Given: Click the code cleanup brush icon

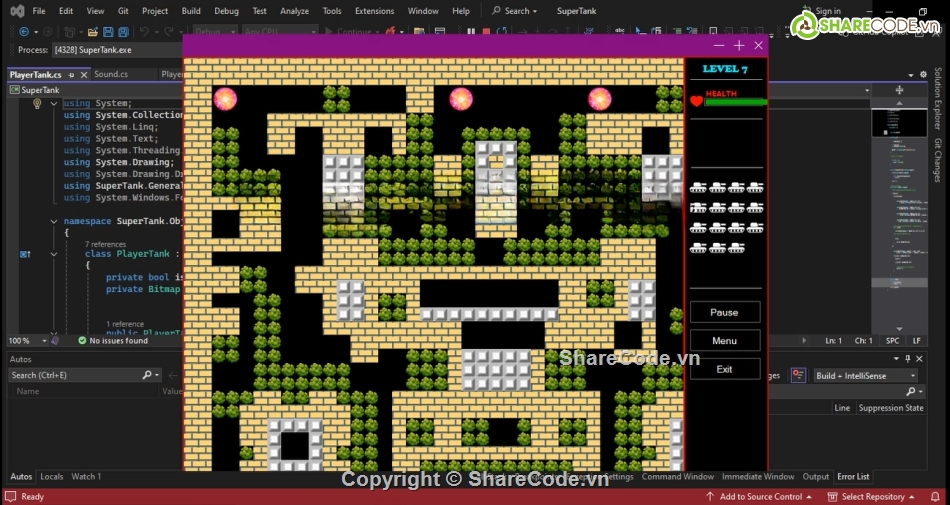Looking at the screenshot, I should (55, 341).
